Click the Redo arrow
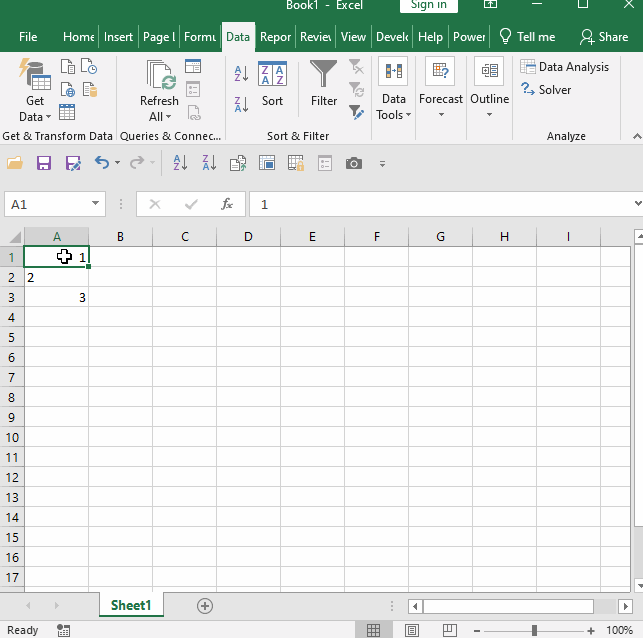Image resolution: width=643 pixels, height=638 pixels. click(137, 163)
